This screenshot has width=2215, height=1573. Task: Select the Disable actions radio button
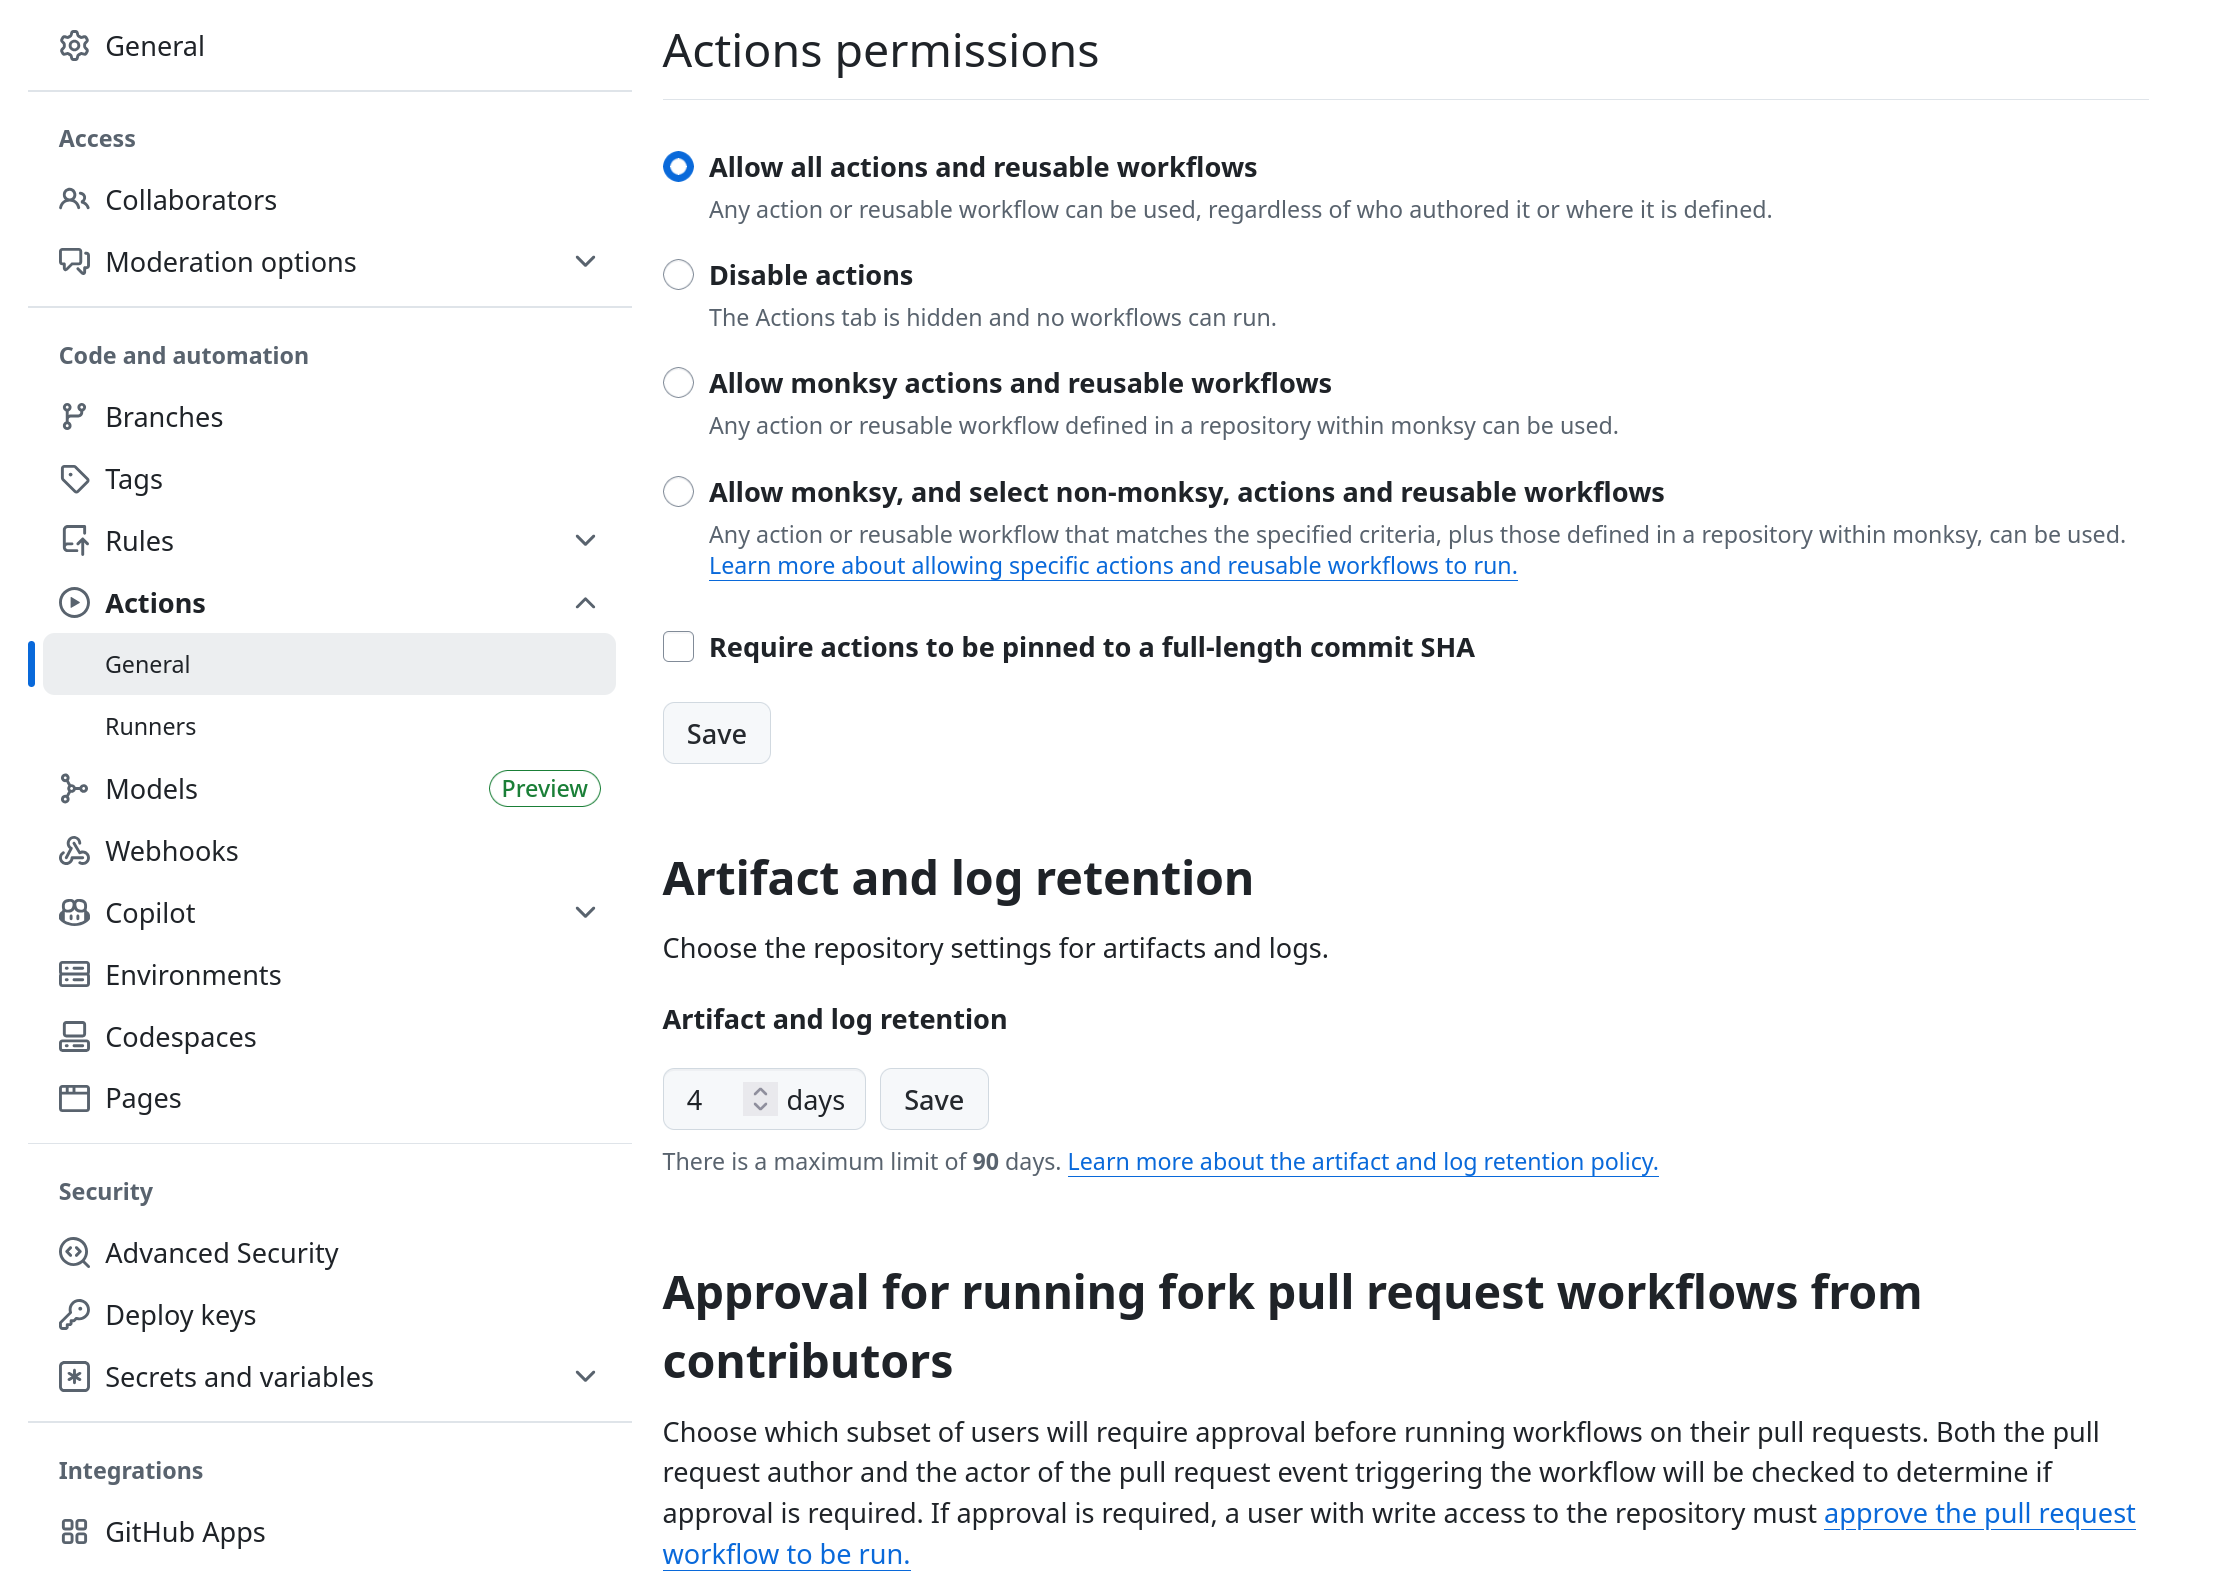(678, 274)
